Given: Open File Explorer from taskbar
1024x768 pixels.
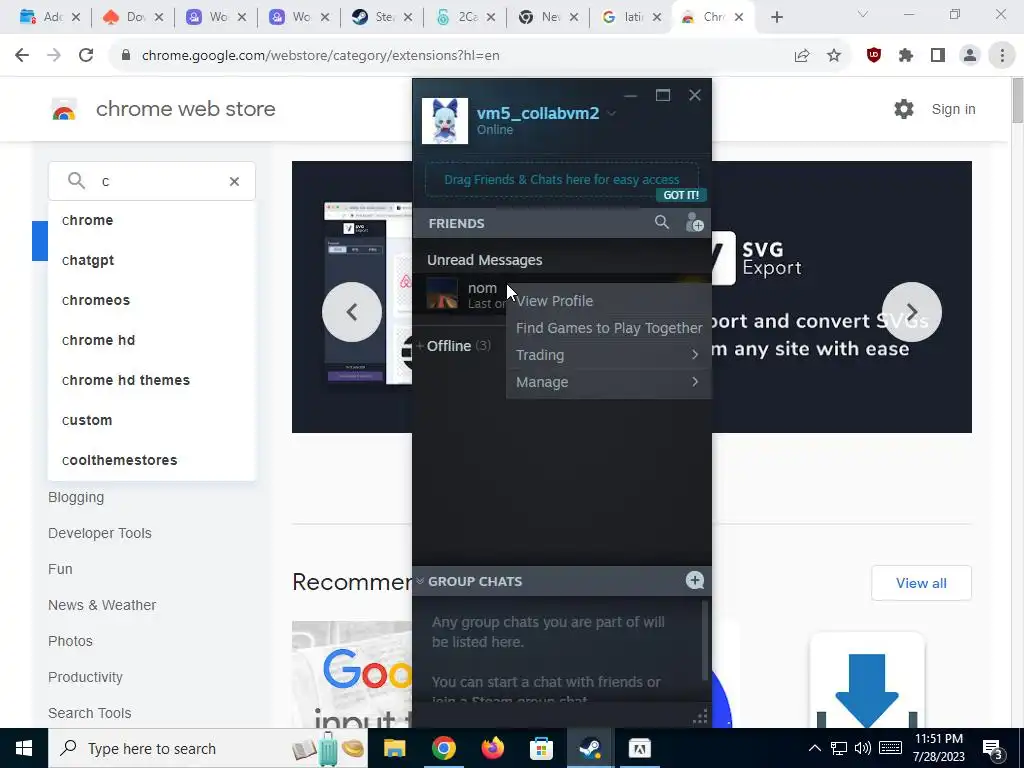Looking at the screenshot, I should tap(394, 748).
